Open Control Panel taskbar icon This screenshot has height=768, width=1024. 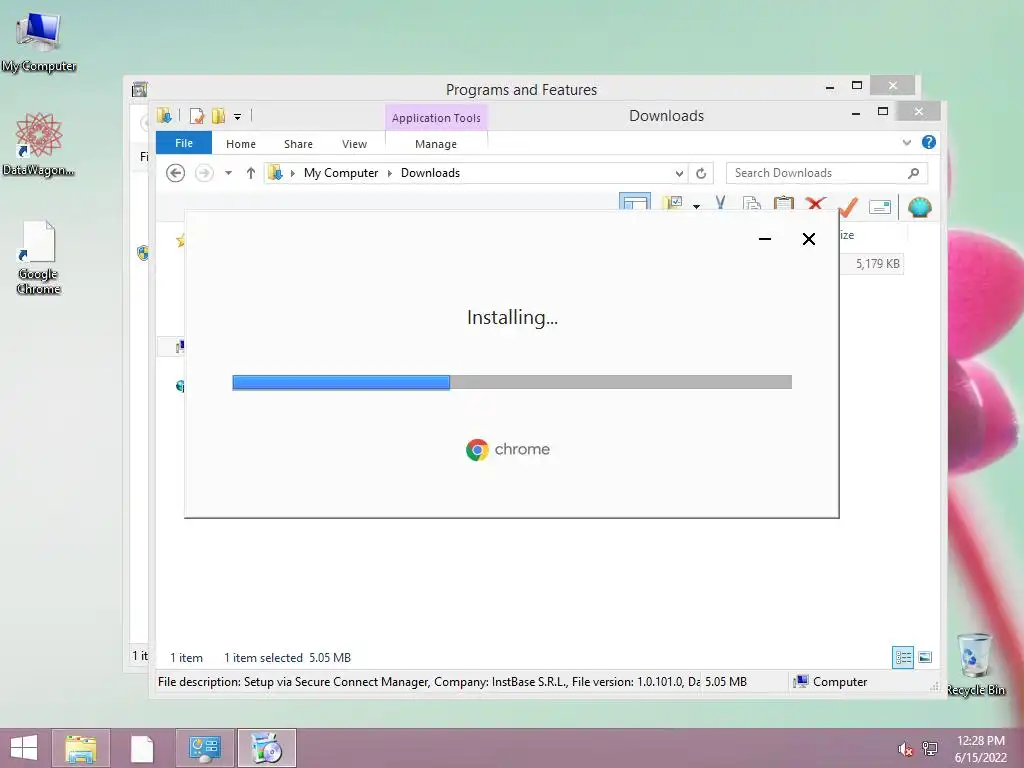click(204, 748)
